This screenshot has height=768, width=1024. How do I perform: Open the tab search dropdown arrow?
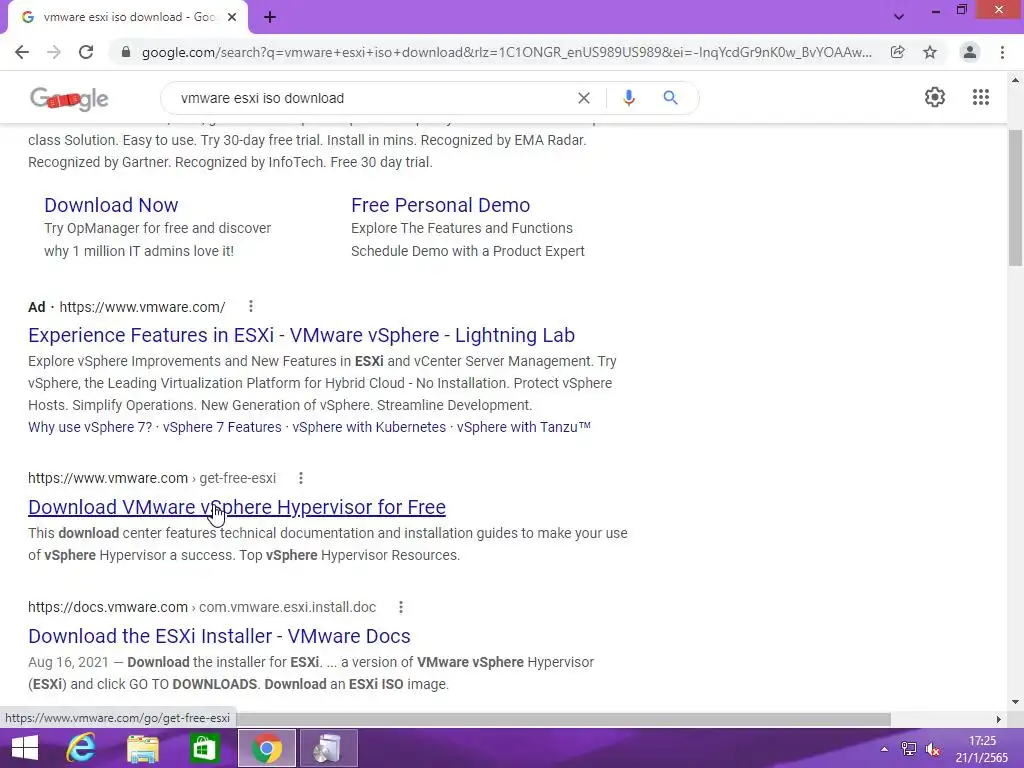[899, 17]
